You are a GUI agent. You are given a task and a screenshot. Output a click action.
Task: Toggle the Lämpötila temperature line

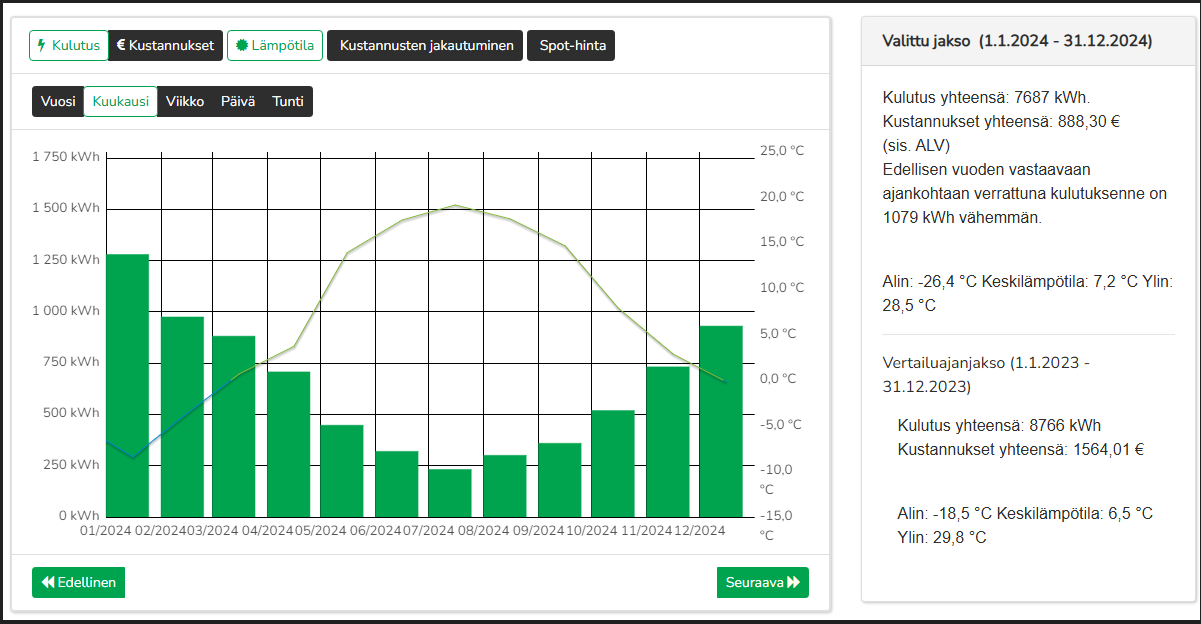pyautogui.click(x=275, y=46)
